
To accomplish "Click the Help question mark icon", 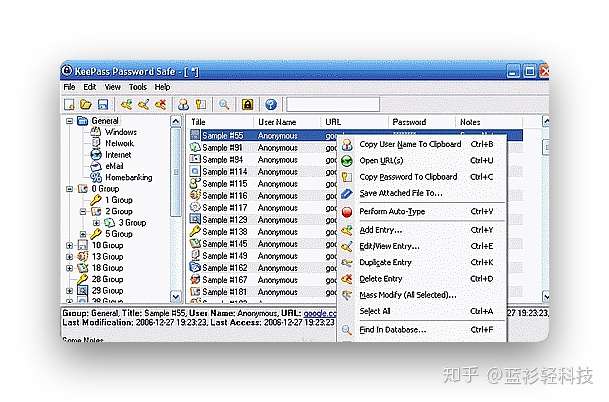I will pyautogui.click(x=271, y=104).
